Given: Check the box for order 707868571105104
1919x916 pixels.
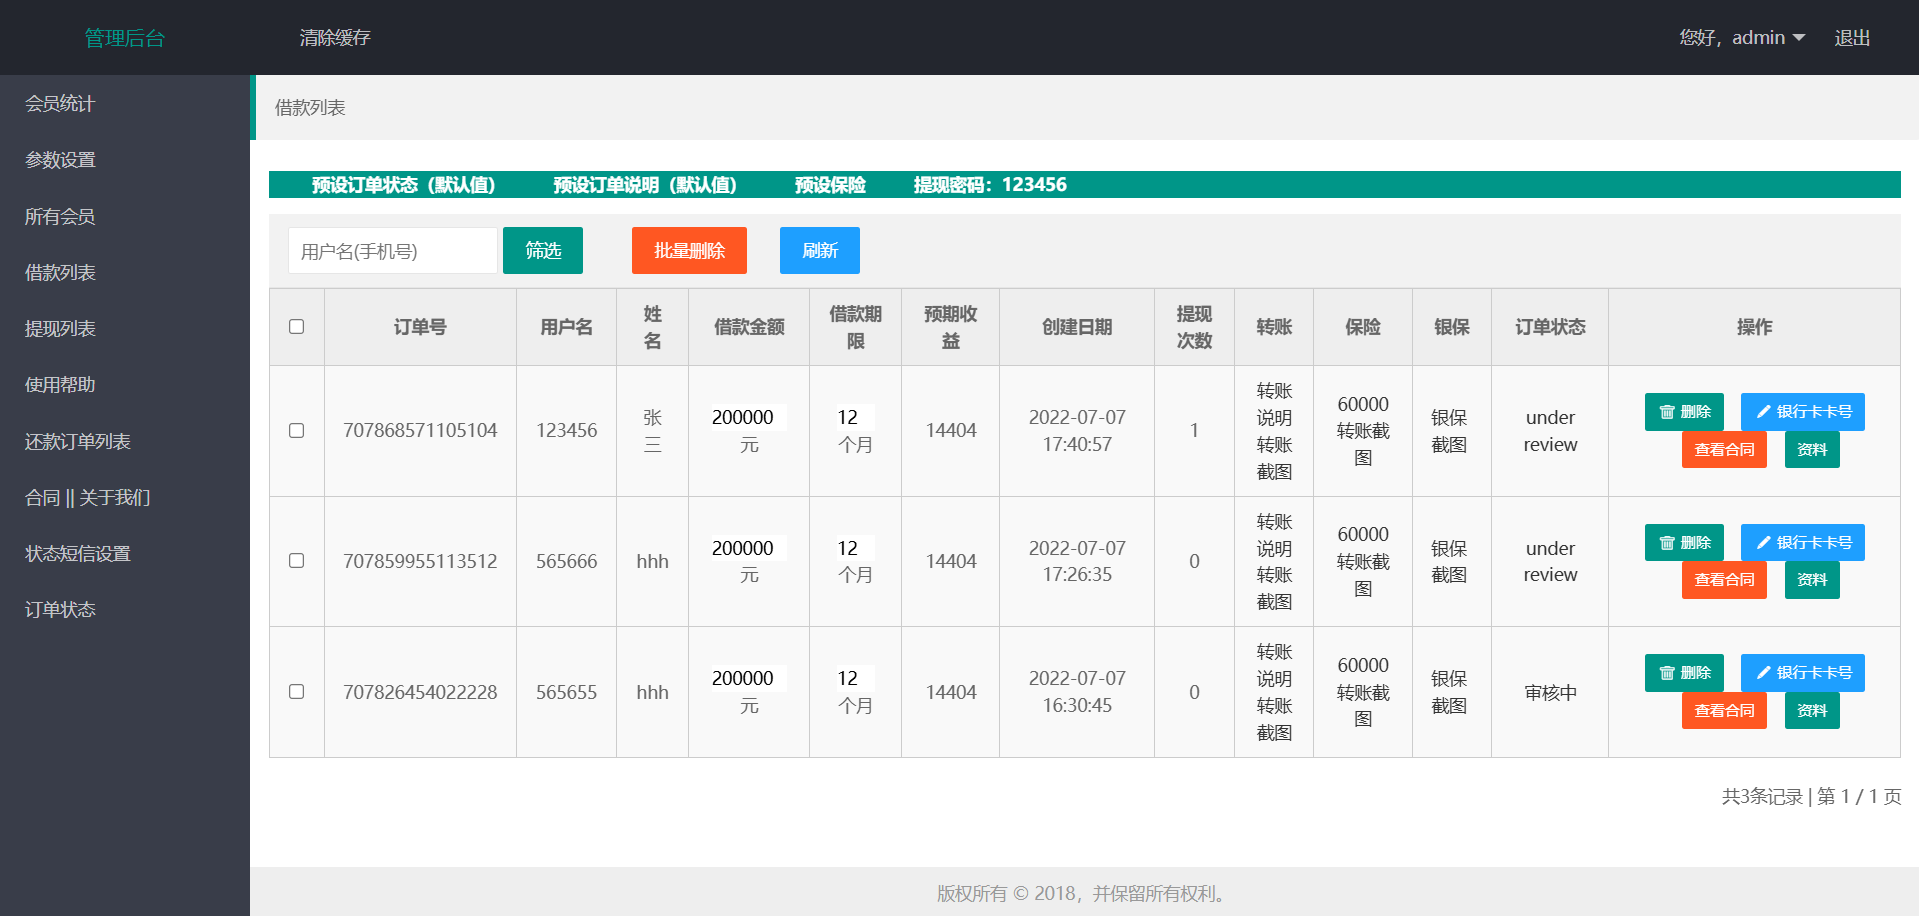Looking at the screenshot, I should click(x=296, y=431).
